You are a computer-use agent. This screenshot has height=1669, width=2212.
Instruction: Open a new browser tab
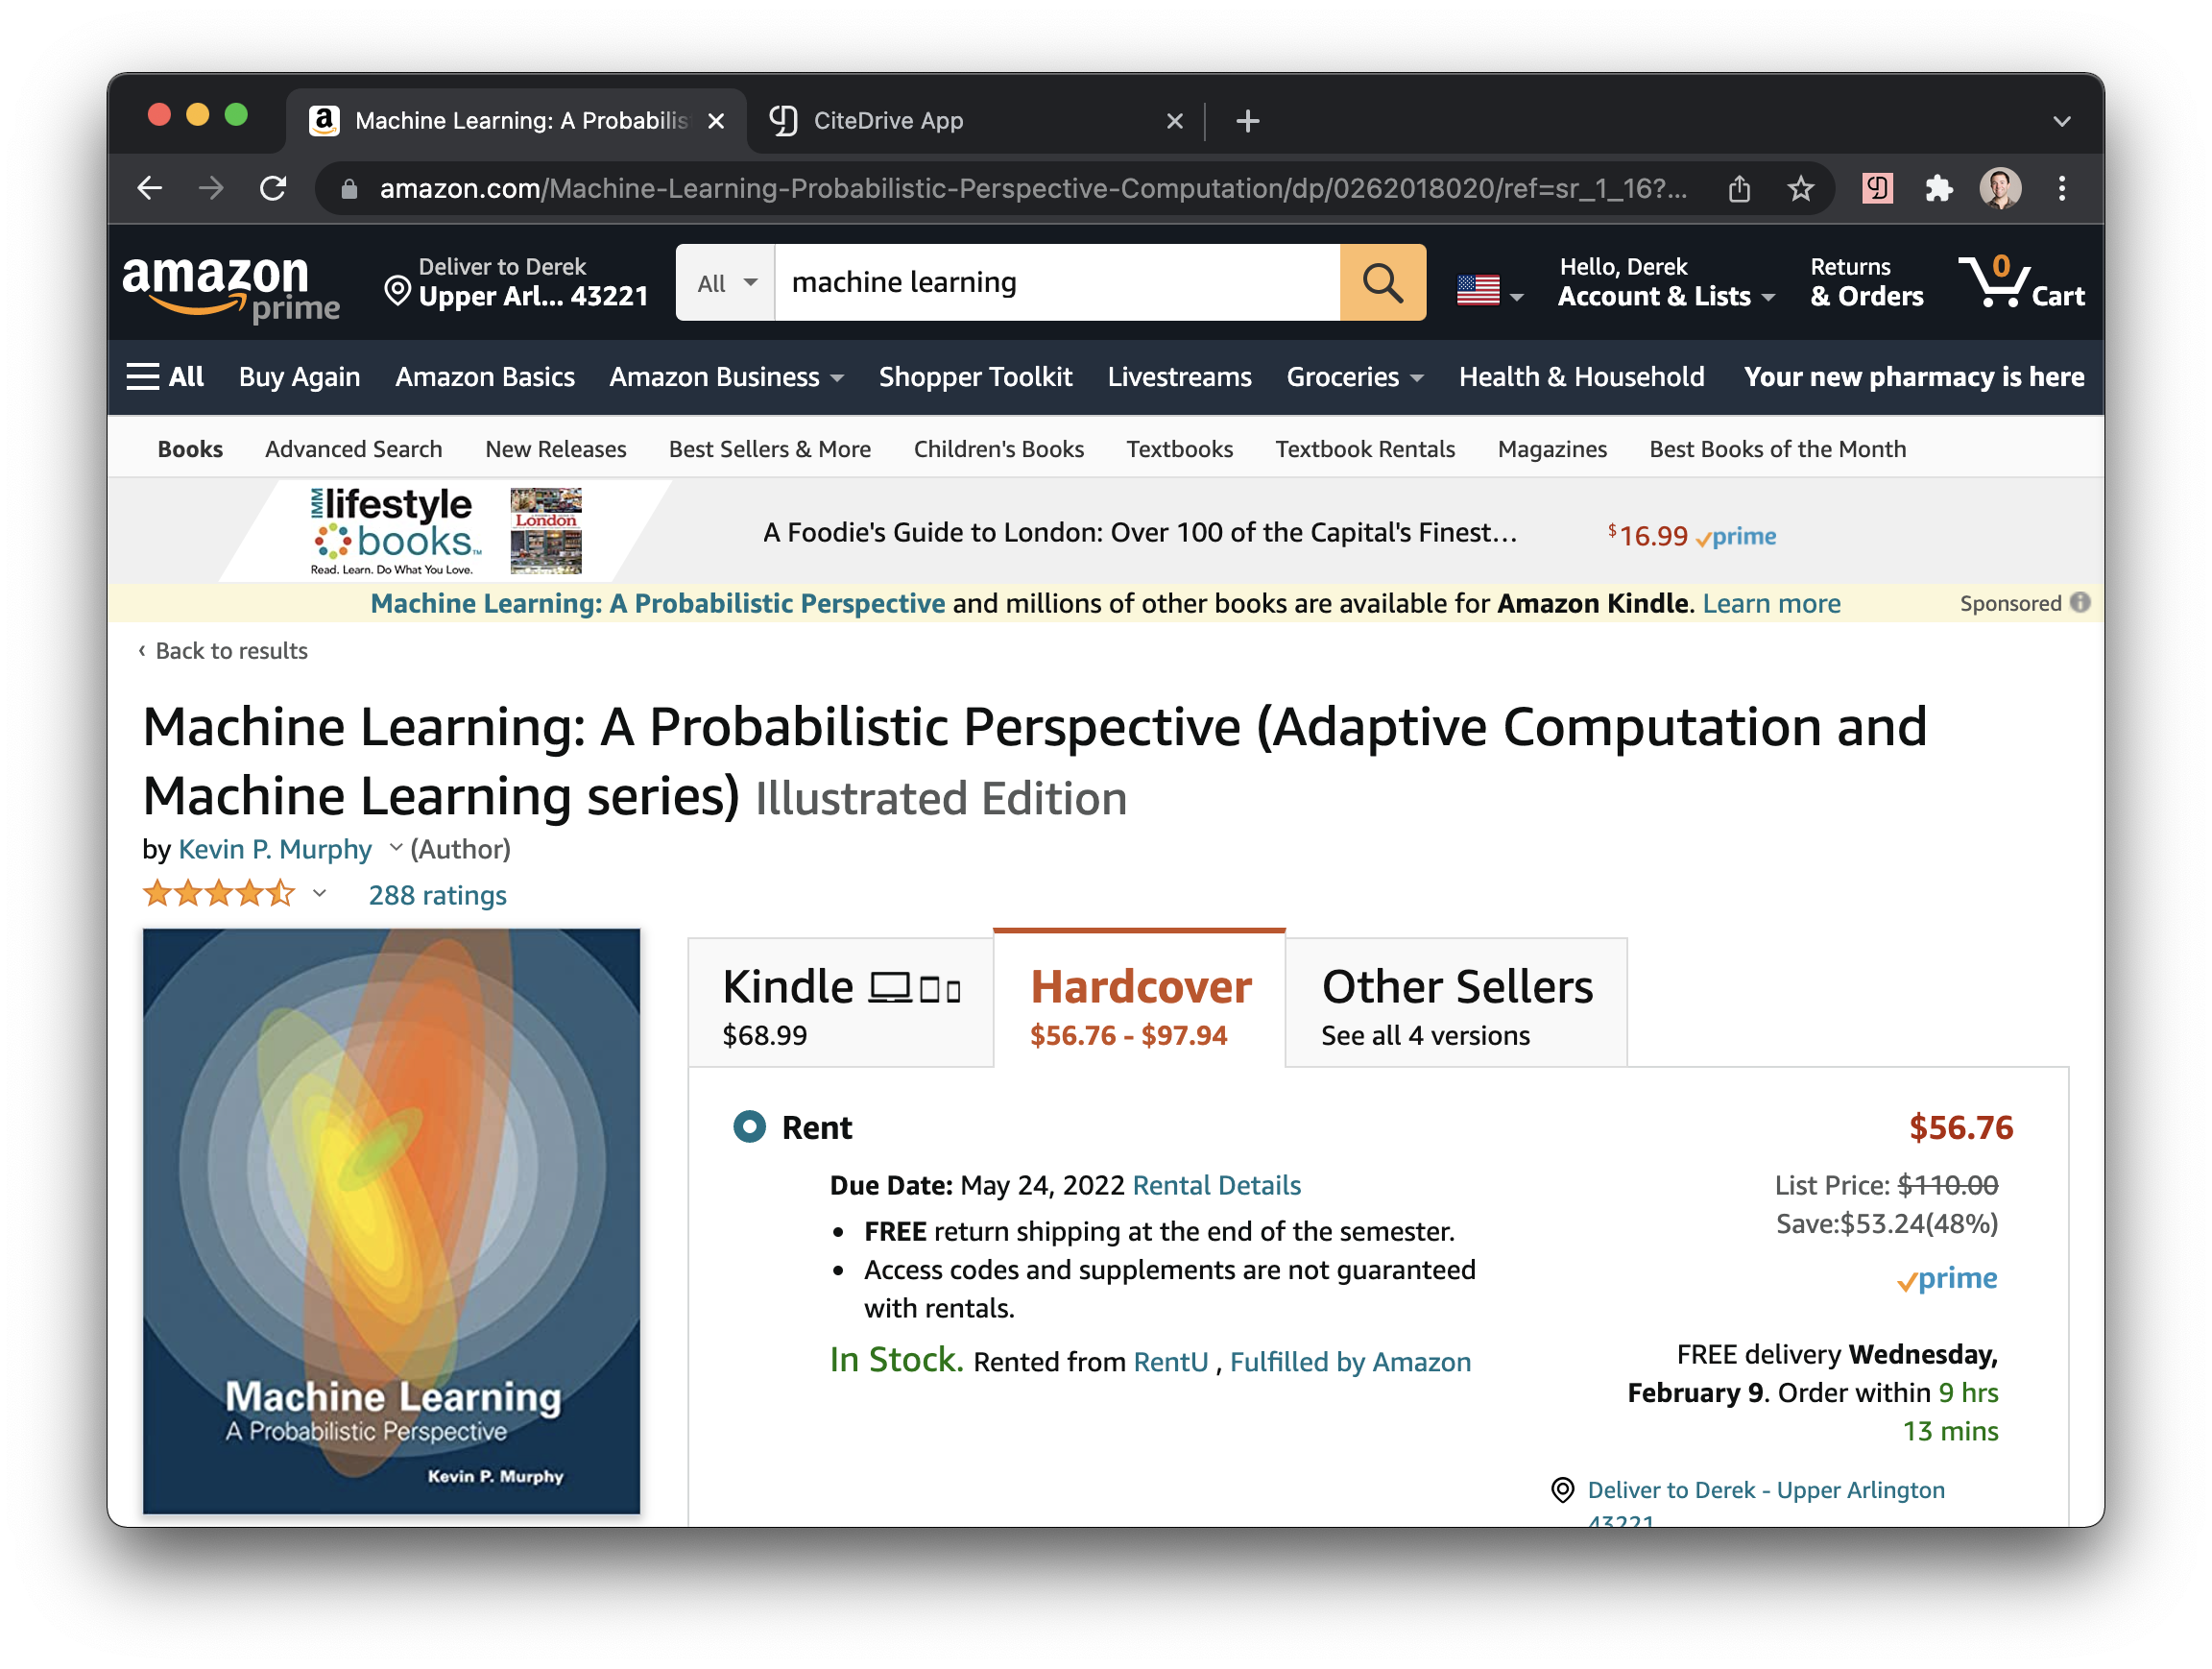(1247, 121)
